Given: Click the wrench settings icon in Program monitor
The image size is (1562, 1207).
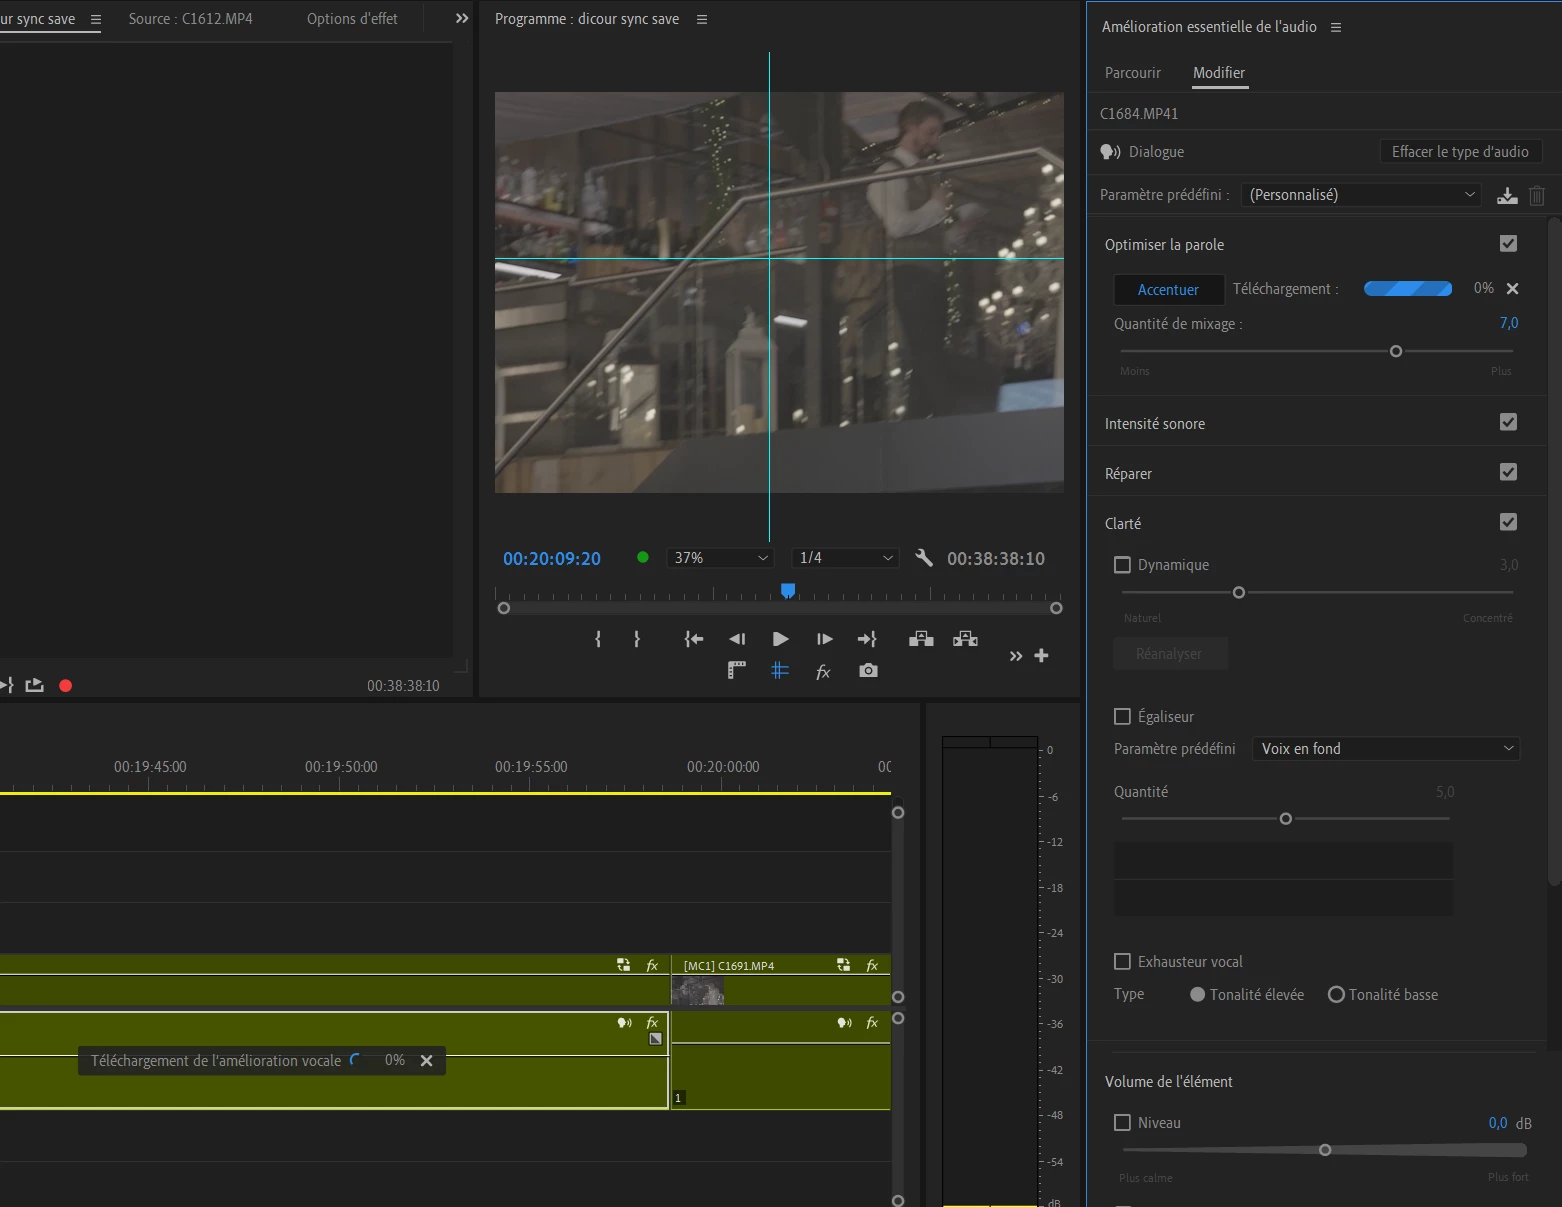Looking at the screenshot, I should (x=924, y=558).
